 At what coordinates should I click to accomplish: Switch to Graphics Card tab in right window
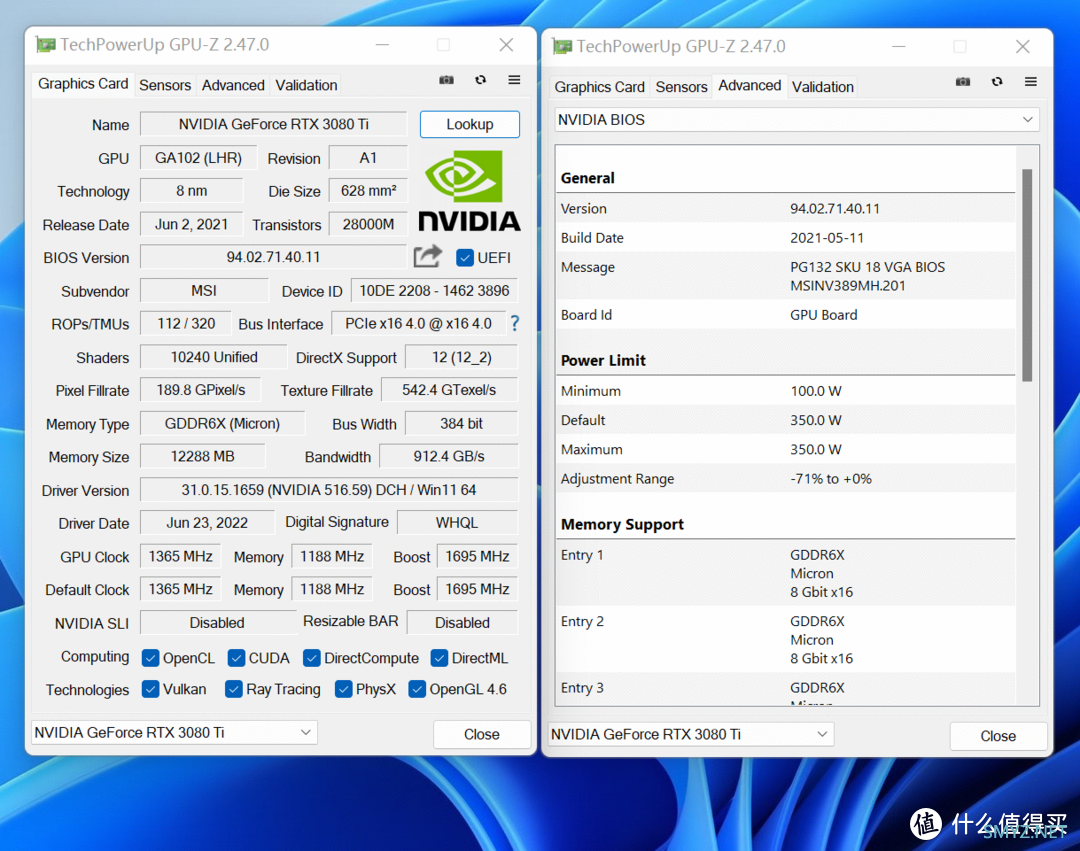pos(599,87)
